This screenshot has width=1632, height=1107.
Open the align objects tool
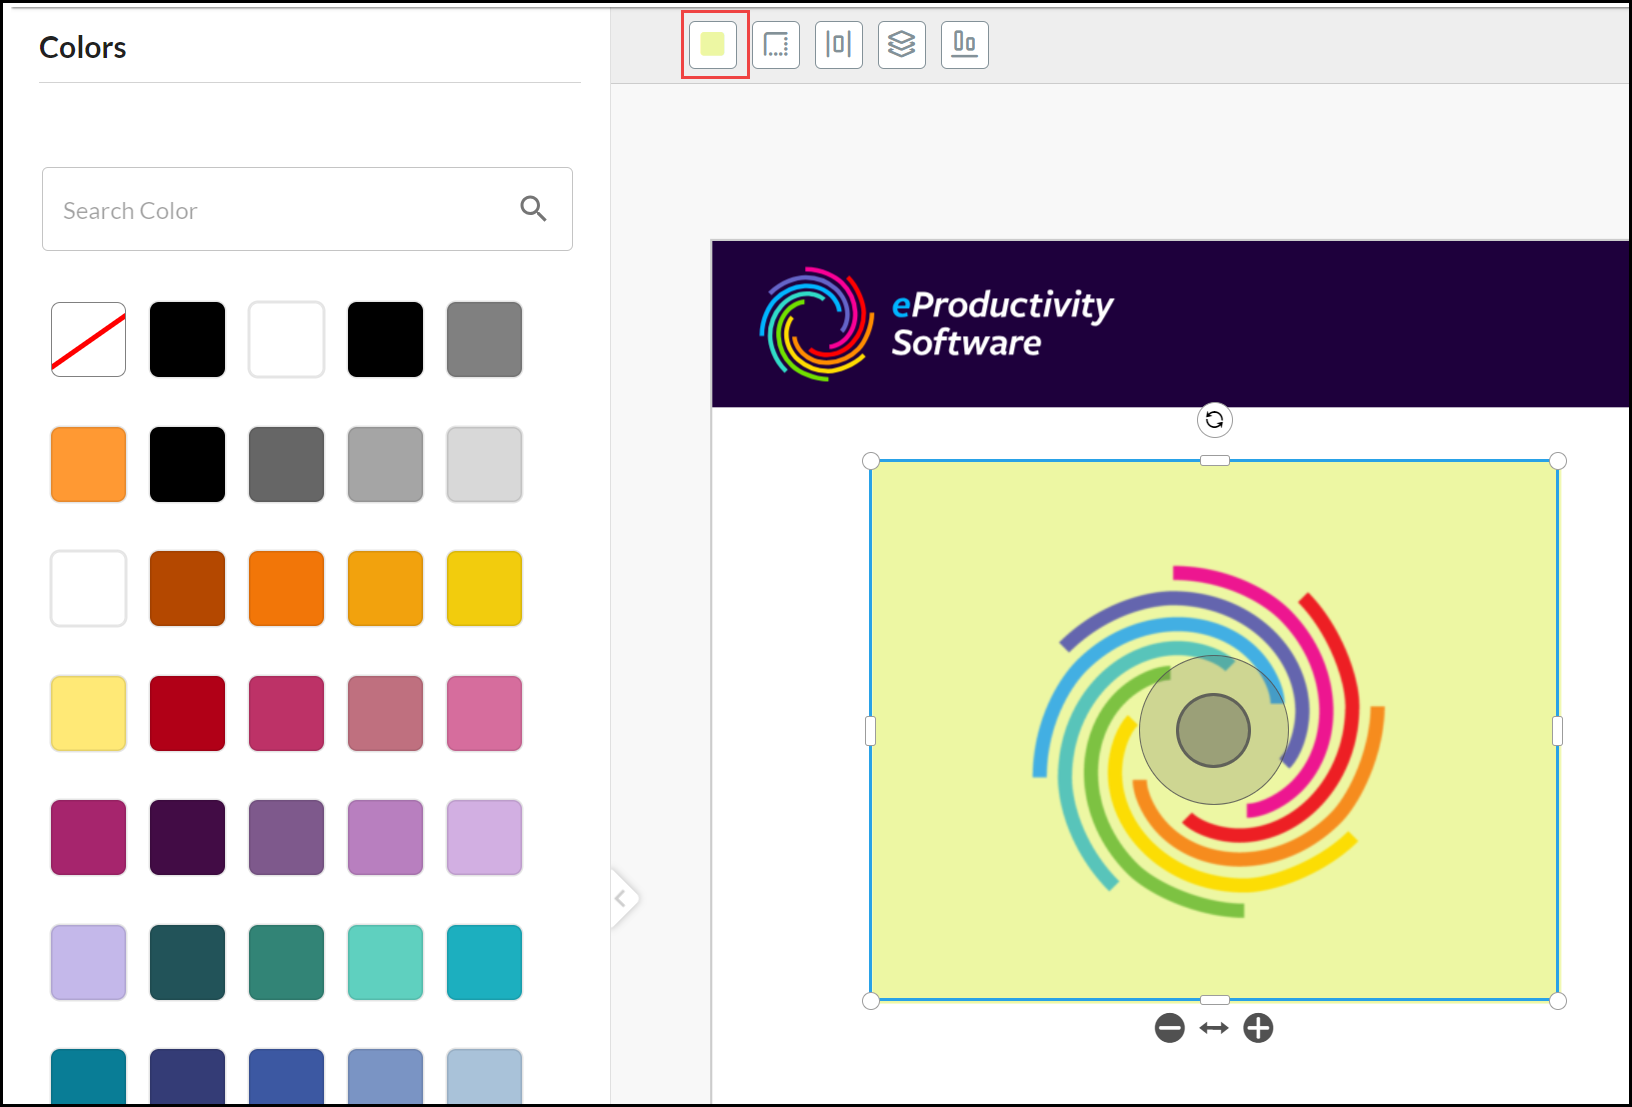pos(965,45)
